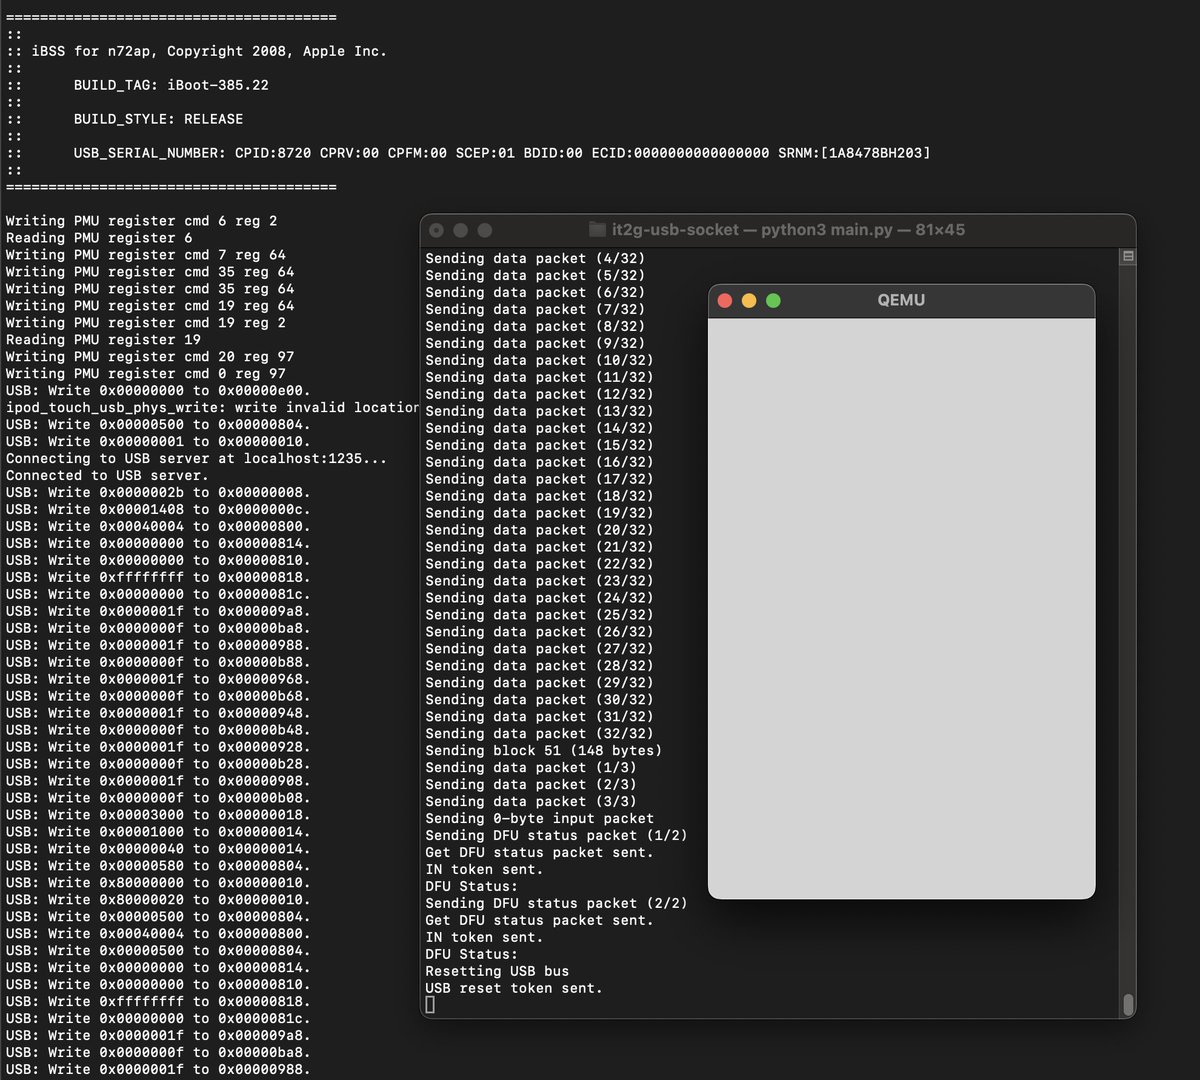
Task: Click 'Sending data packet (10/32)' line
Action: coord(539,360)
